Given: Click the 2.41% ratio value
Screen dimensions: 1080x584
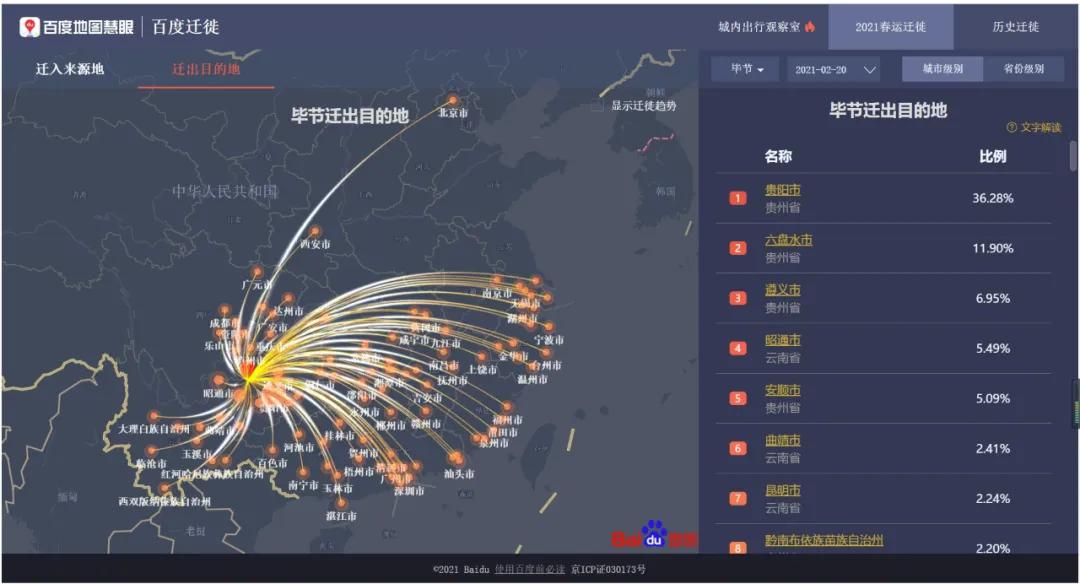Looking at the screenshot, I should coord(993,448).
